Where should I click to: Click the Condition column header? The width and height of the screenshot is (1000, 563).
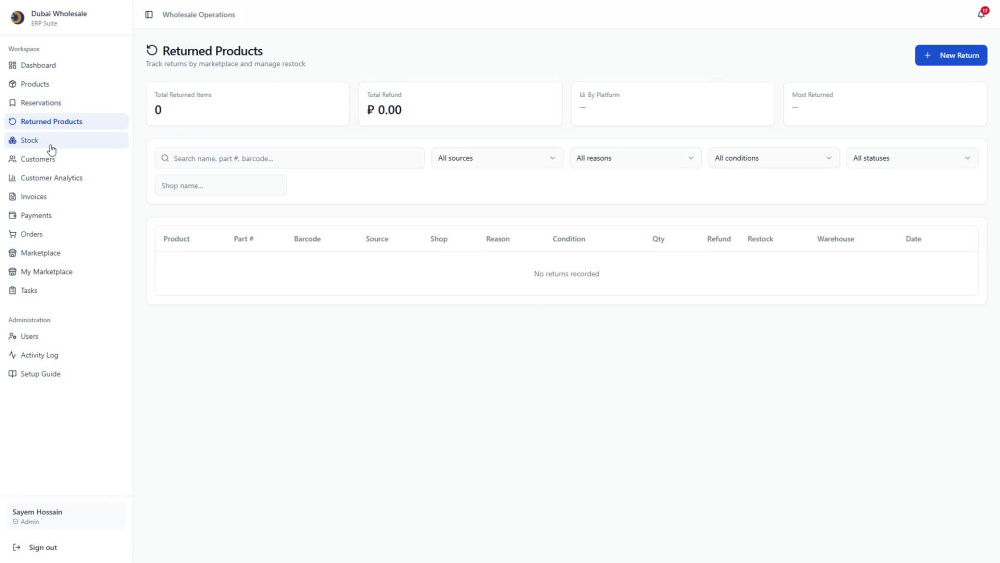click(568, 239)
